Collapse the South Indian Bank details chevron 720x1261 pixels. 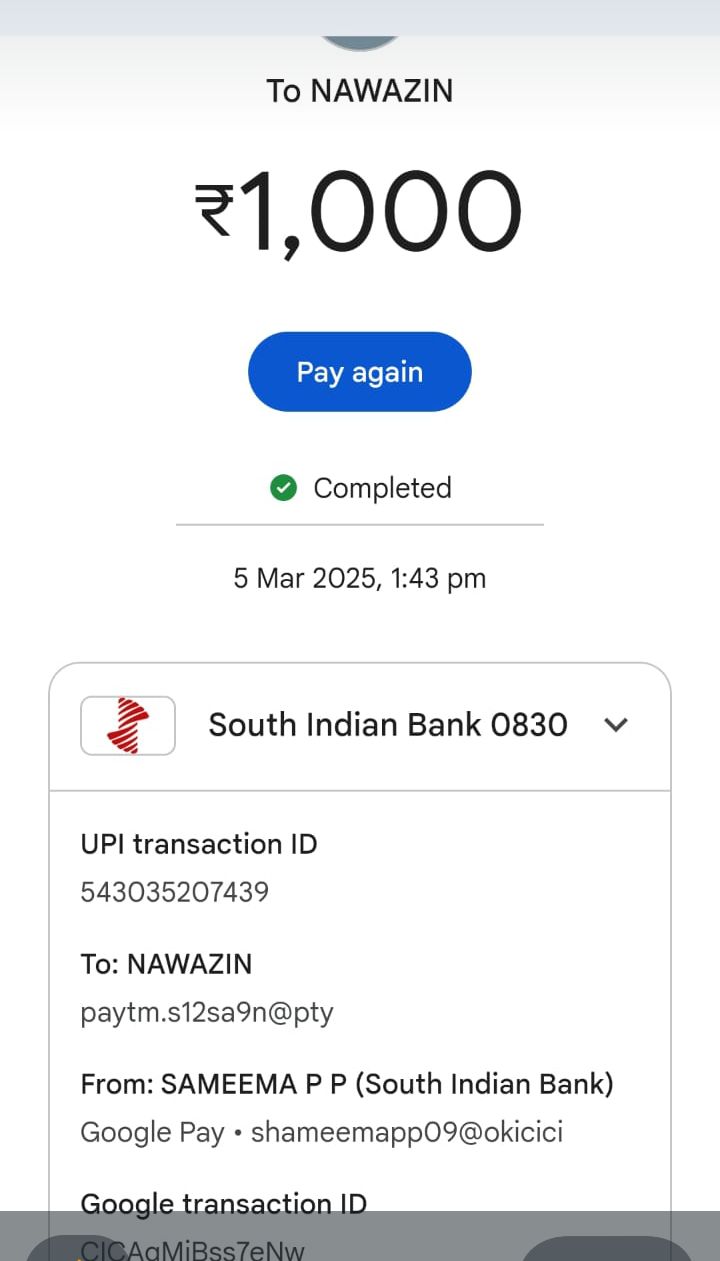617,725
